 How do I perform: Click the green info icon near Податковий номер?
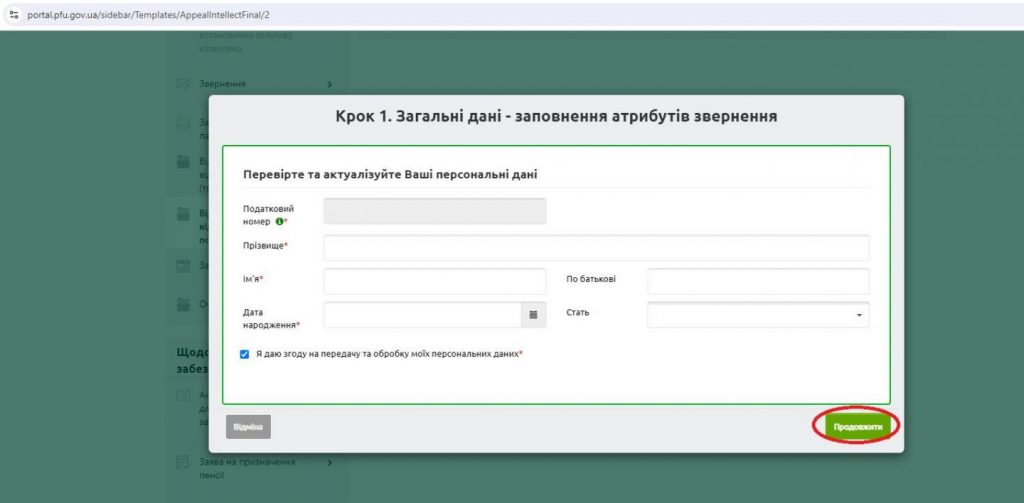coord(279,221)
